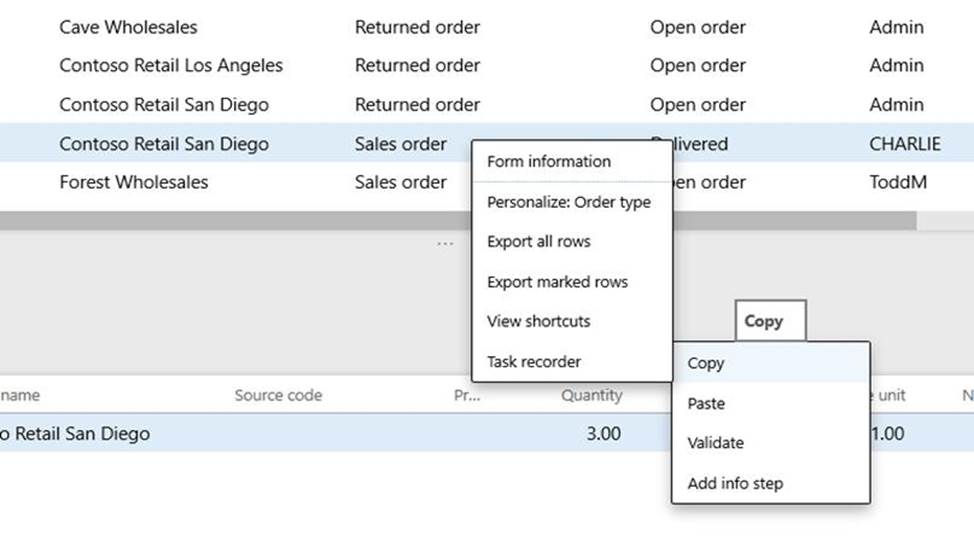974x552 pixels.
Task: Choose Copy in the Task recorder submenu
Action: 706,364
